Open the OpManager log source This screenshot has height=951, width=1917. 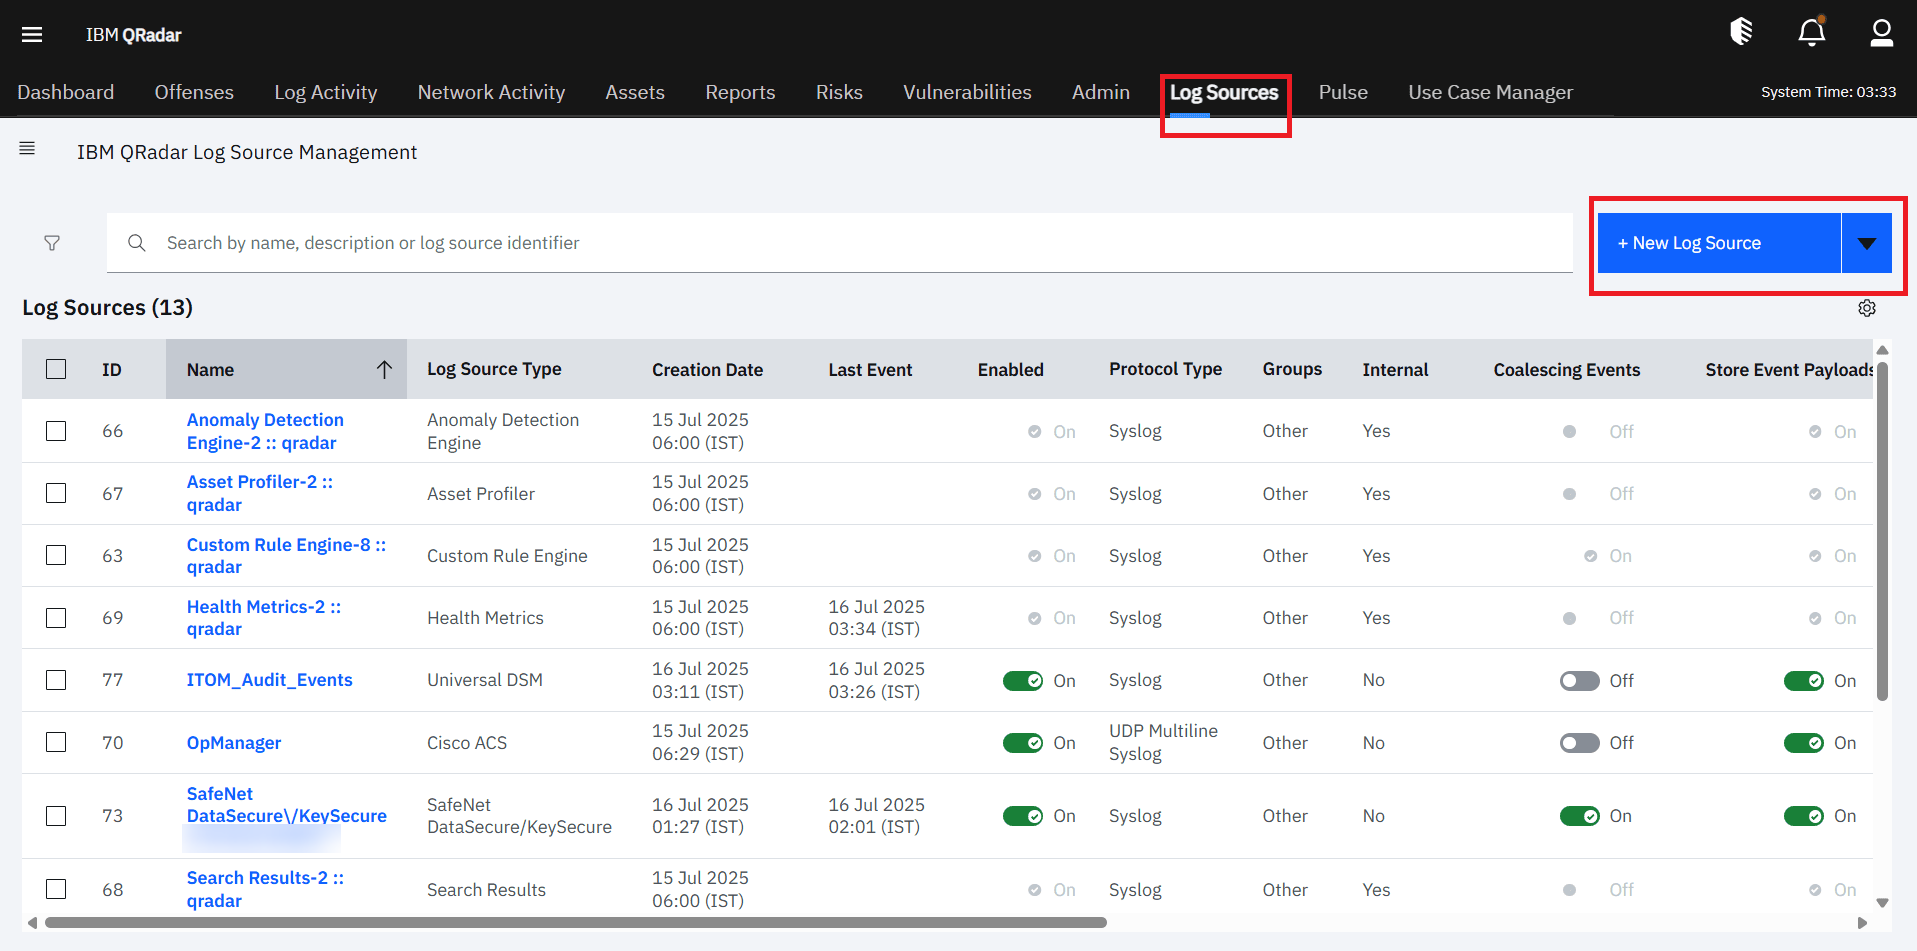234,743
